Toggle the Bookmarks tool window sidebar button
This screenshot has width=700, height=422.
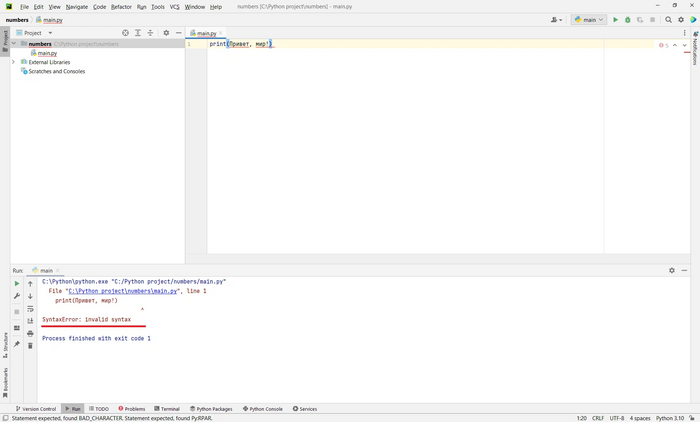pos(4,379)
